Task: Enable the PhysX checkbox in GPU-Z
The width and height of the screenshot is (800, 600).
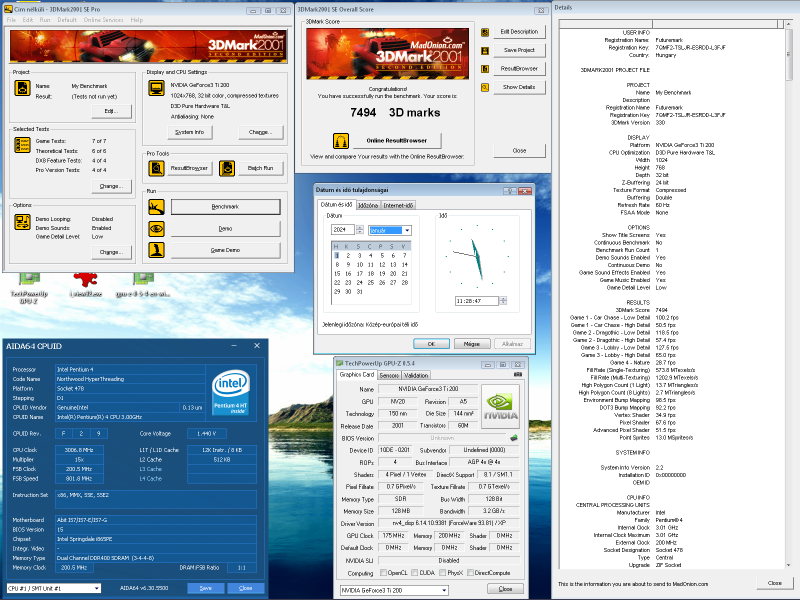Action: 442,572
